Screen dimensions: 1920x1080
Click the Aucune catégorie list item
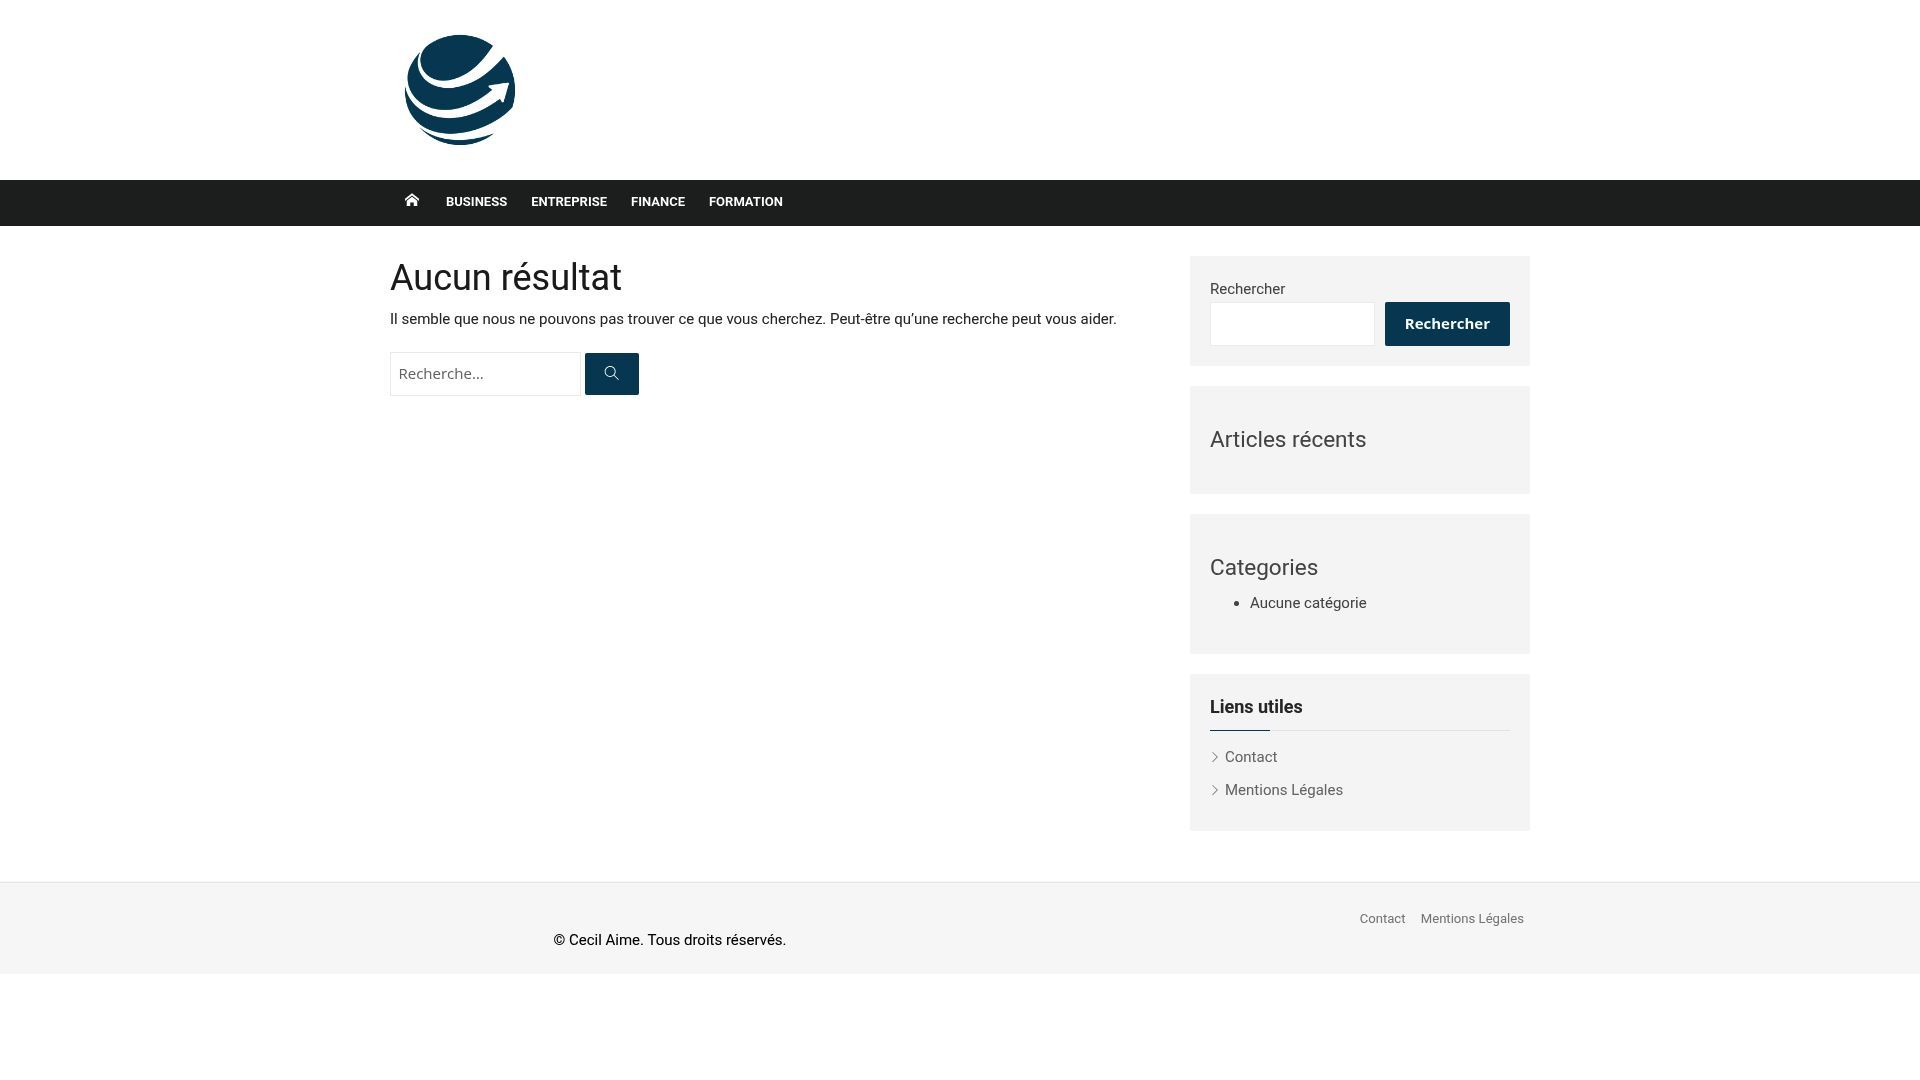(x=1308, y=603)
